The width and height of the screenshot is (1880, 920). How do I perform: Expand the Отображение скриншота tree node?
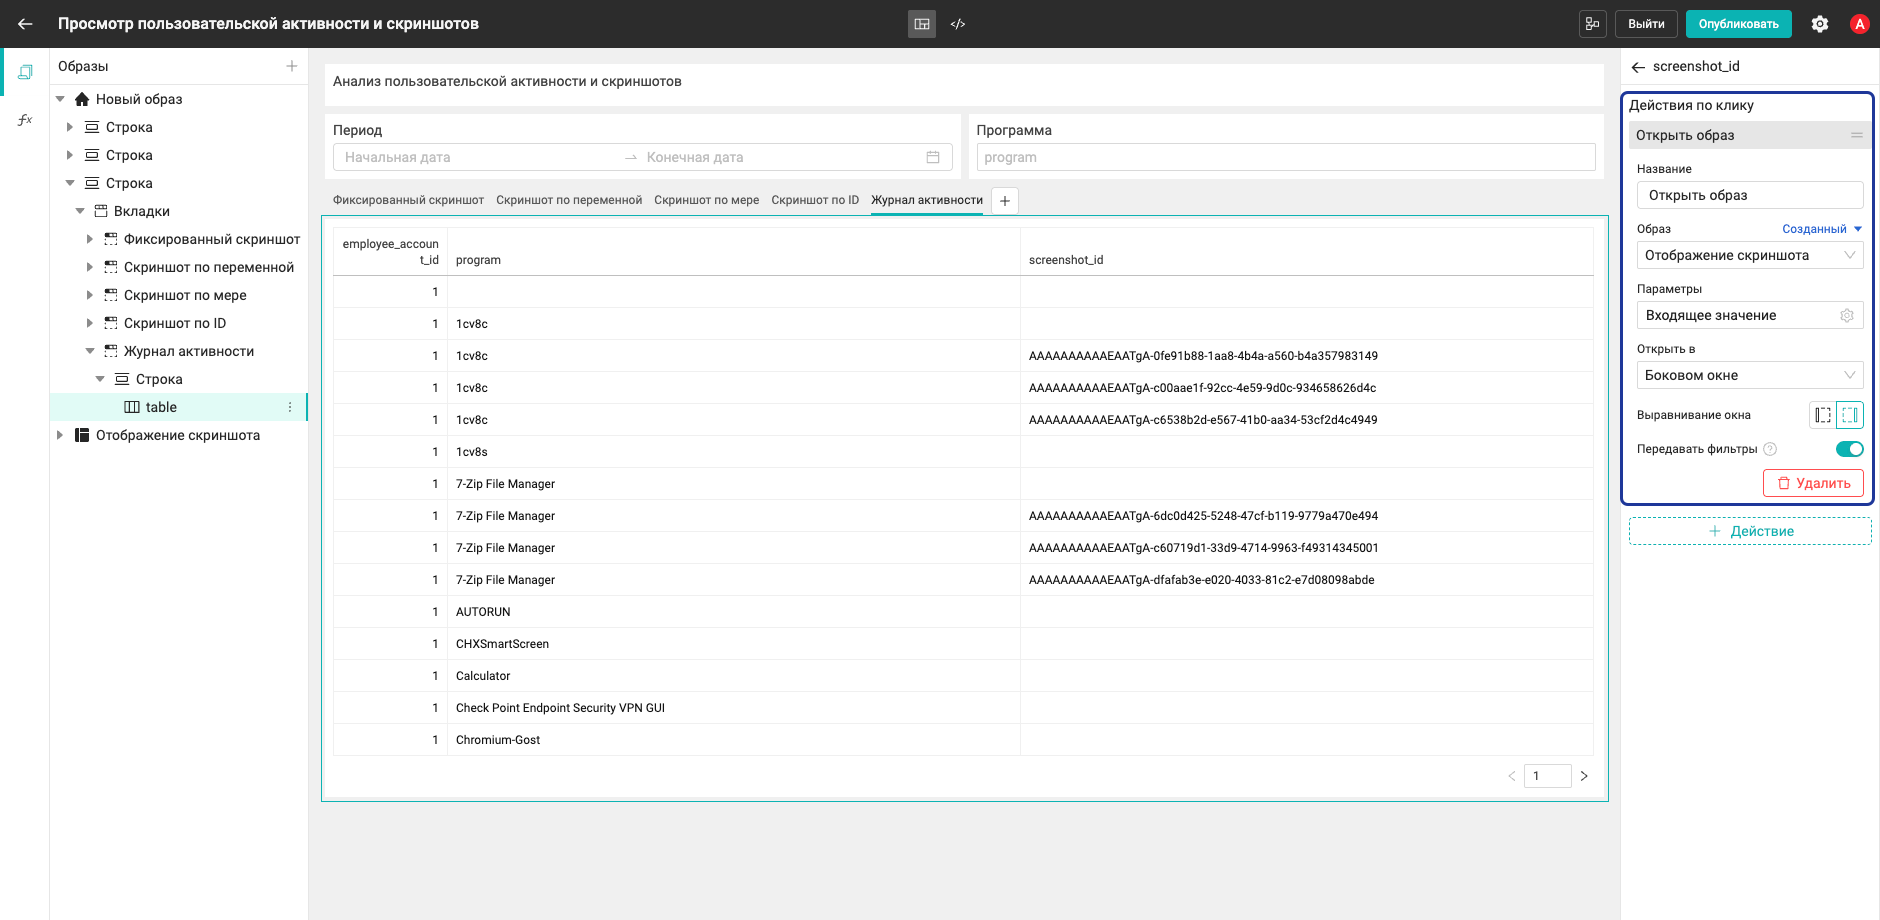tap(60, 435)
